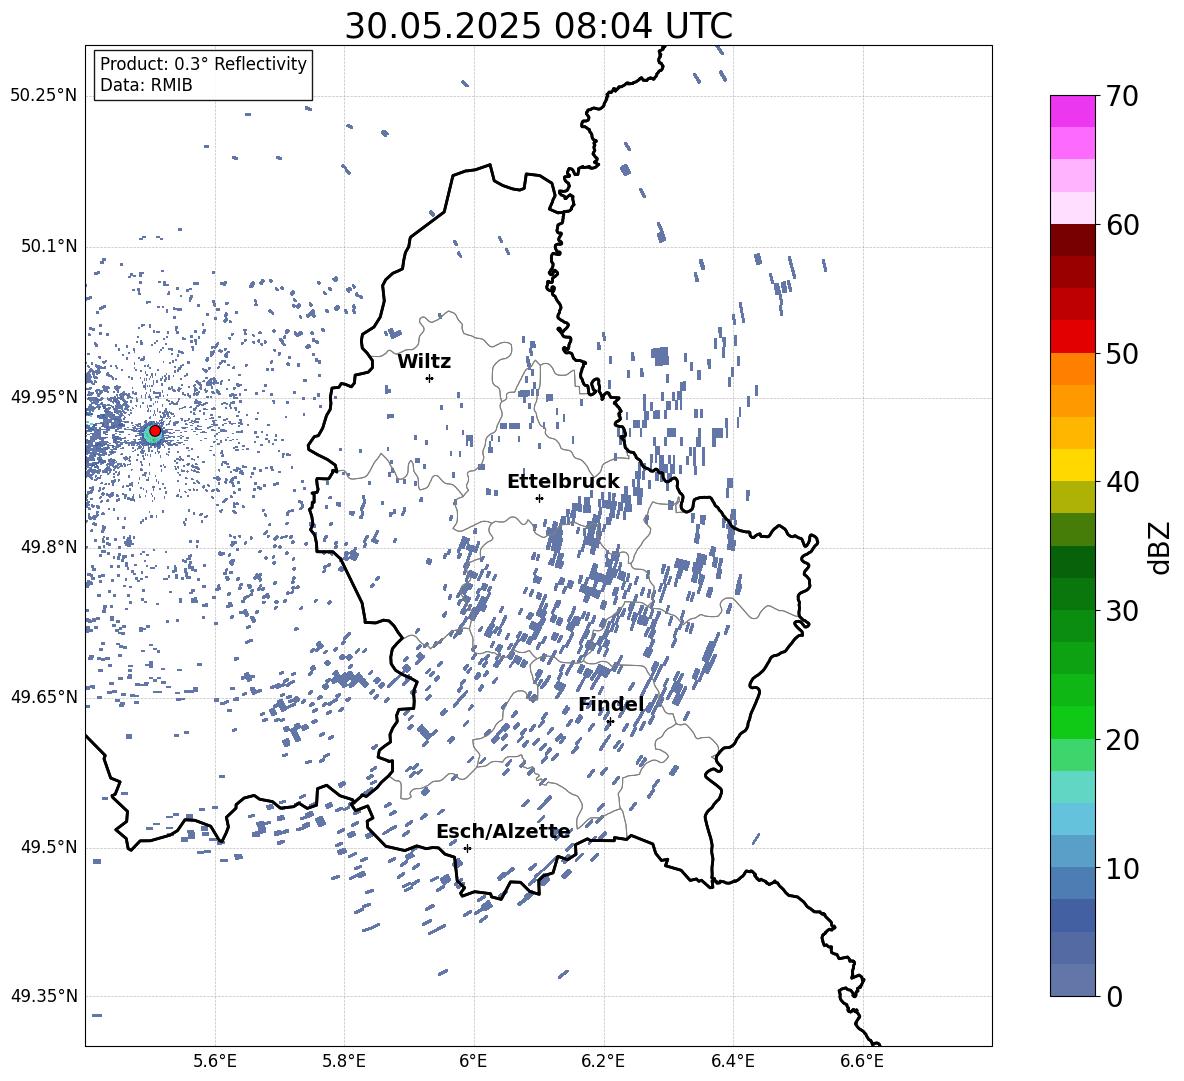Click the olive colorbar segment just below 40
1184x1081 pixels.
(1073, 497)
